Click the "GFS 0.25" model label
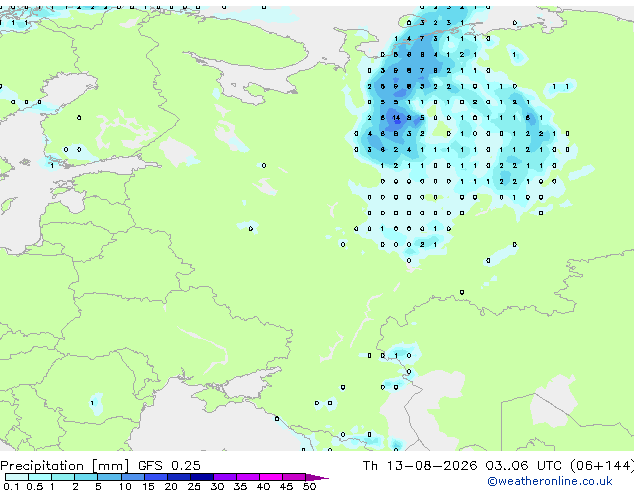Viewport: 634px width, 490px height. coord(169,466)
